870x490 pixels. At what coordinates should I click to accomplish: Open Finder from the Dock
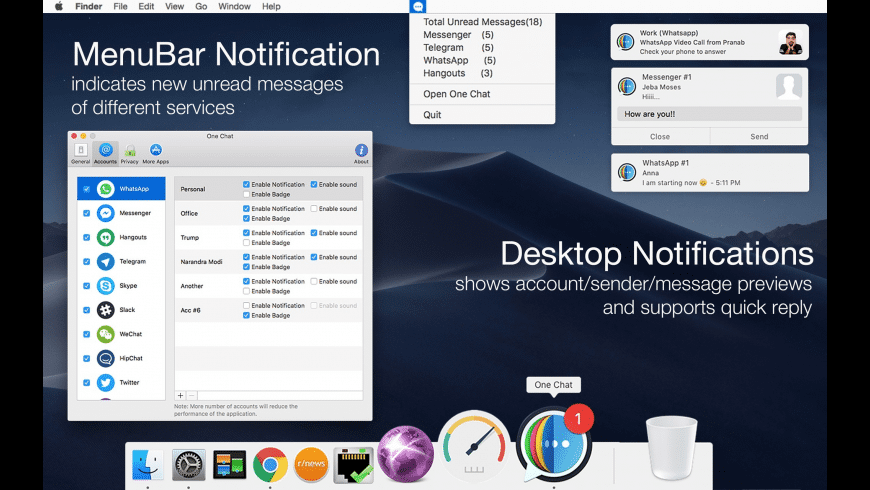click(x=148, y=464)
